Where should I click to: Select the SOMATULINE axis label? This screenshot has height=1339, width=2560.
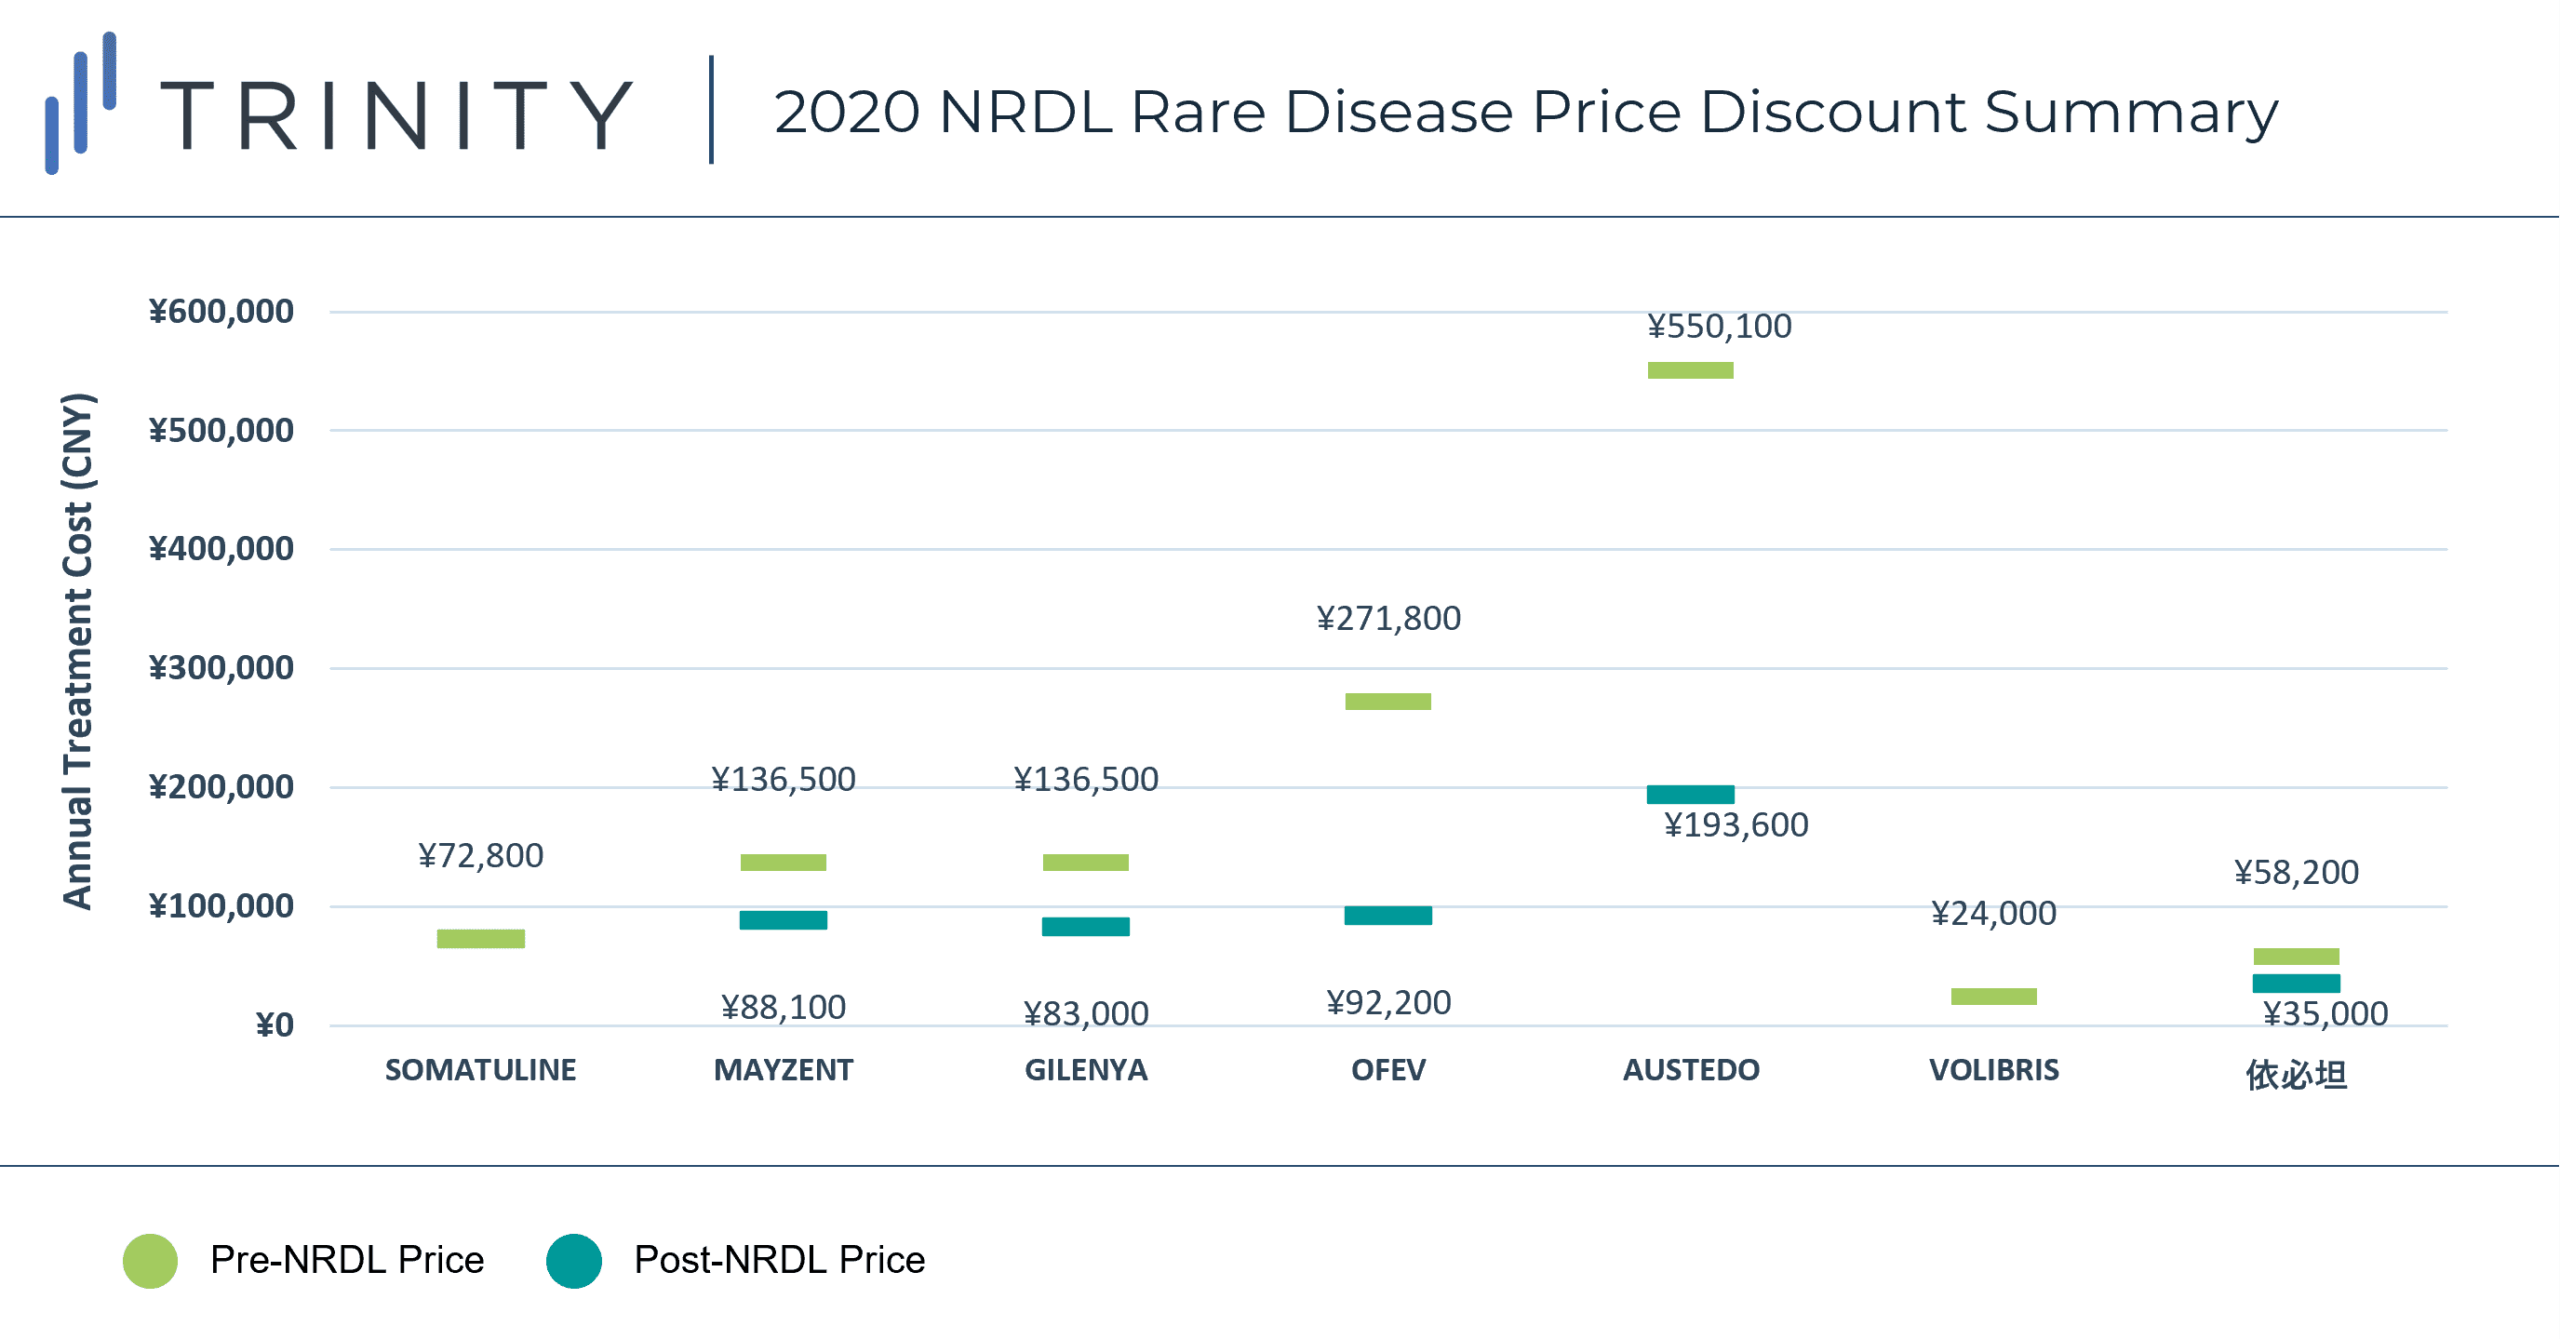click(x=481, y=1070)
